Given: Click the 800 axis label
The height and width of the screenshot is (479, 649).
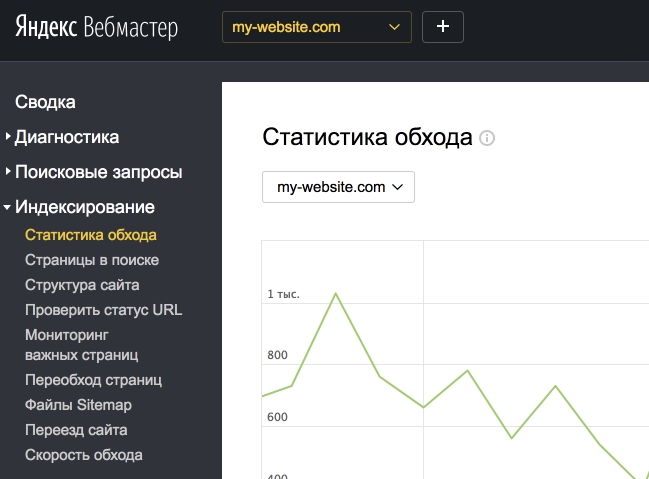Looking at the screenshot, I should pyautogui.click(x=277, y=355).
